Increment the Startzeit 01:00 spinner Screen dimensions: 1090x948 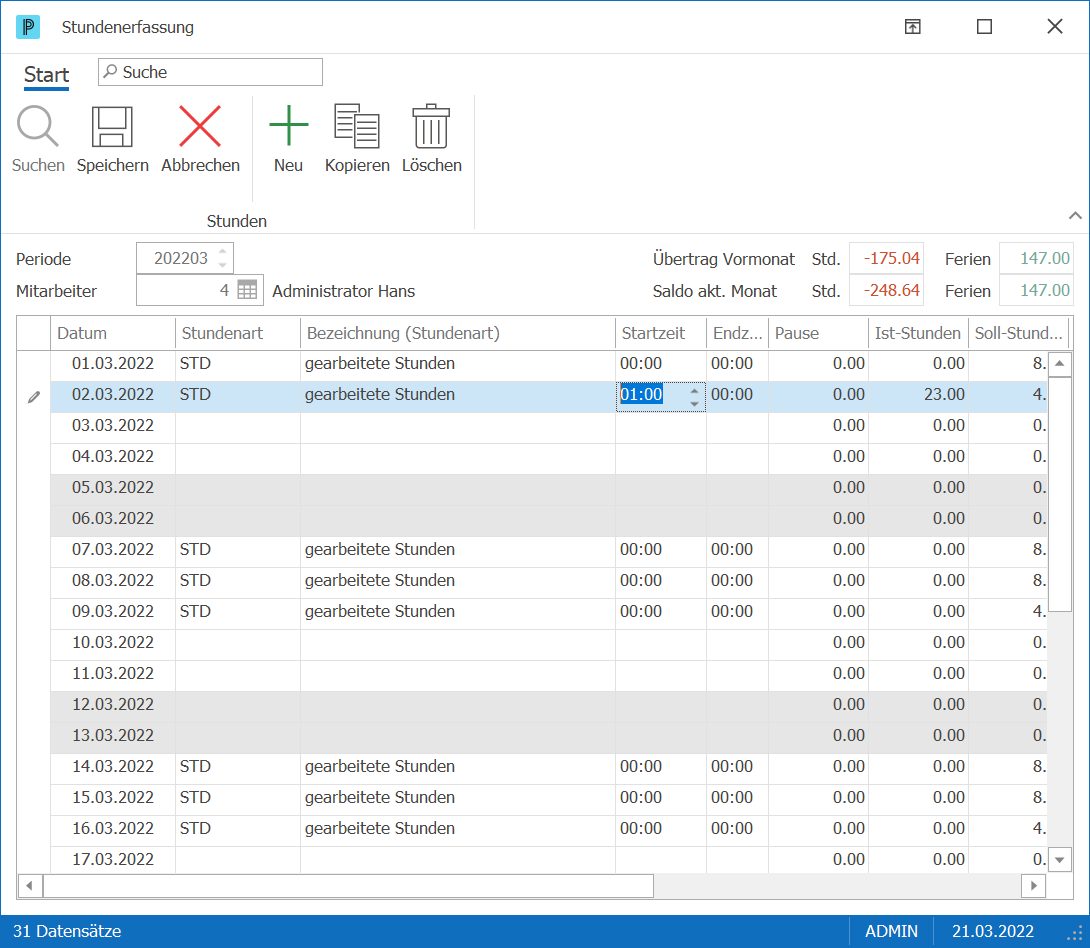click(x=694, y=391)
